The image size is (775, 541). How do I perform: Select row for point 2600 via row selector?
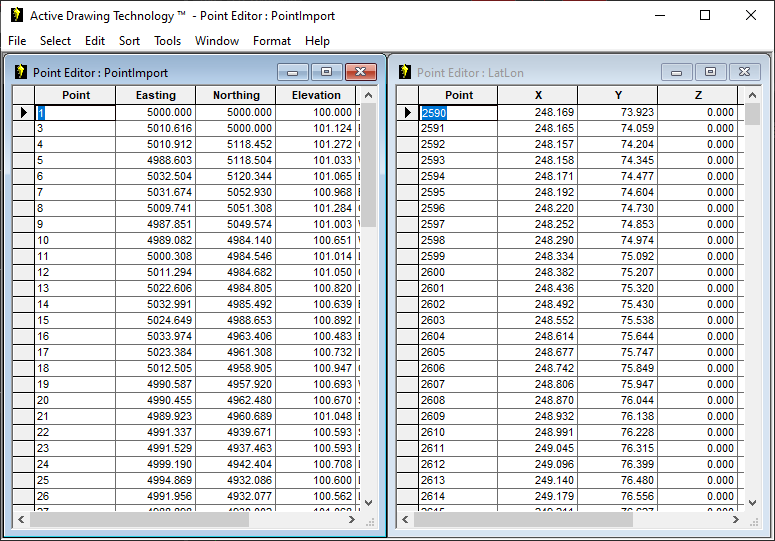[x=408, y=272]
